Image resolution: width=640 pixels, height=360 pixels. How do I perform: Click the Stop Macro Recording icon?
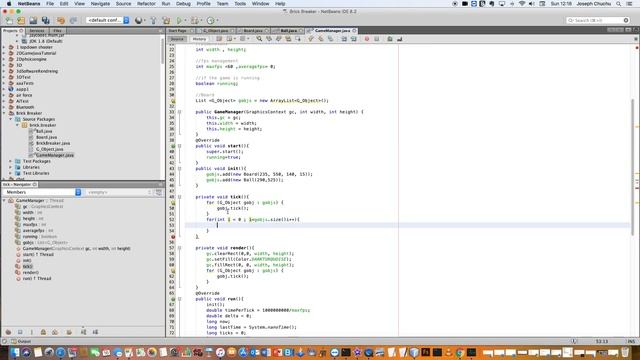(x=376, y=39)
